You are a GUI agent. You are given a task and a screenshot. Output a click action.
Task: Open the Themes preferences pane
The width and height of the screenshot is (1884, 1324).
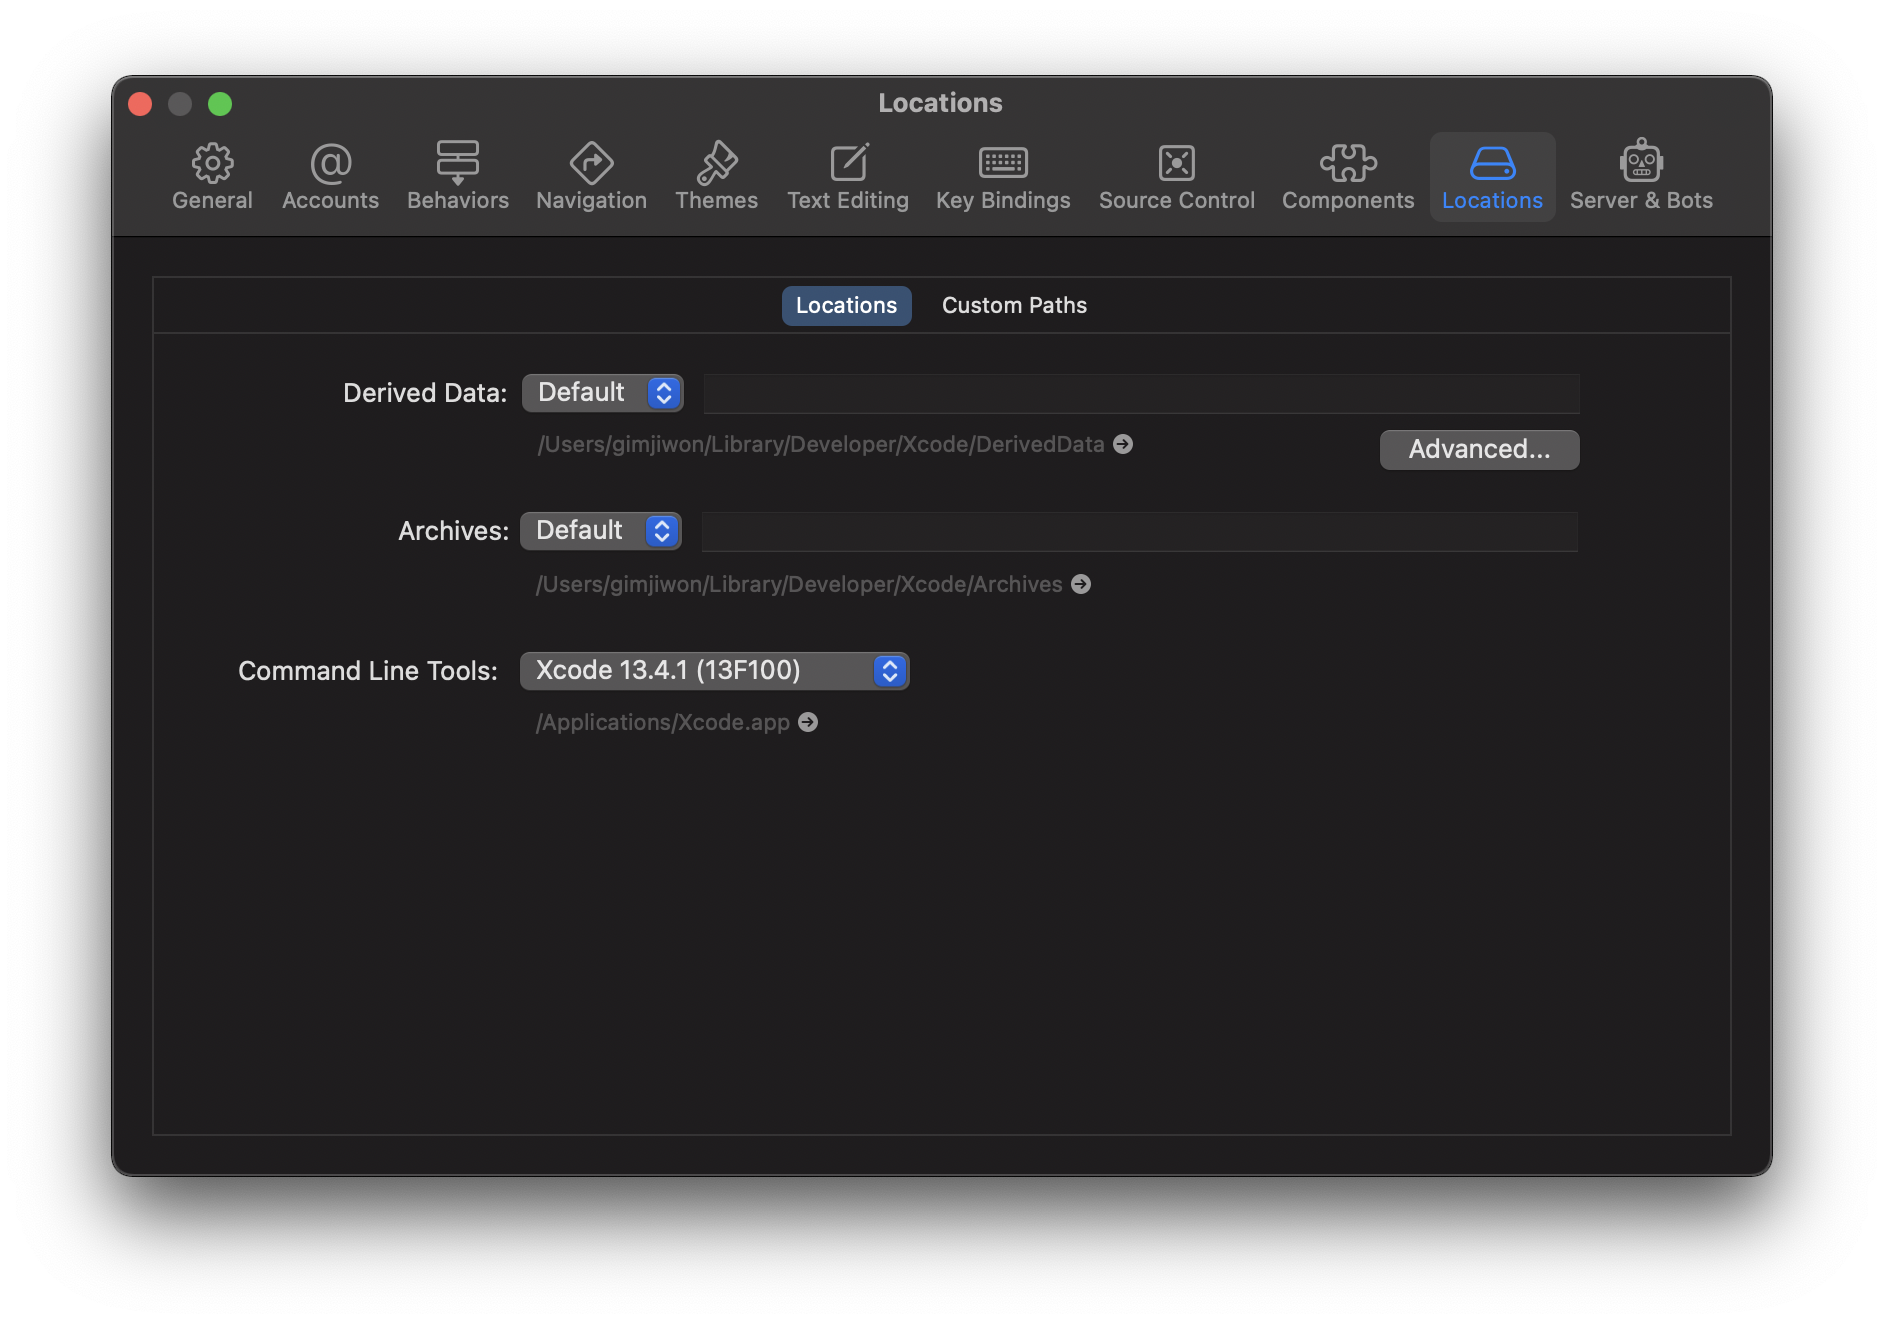[716, 177]
